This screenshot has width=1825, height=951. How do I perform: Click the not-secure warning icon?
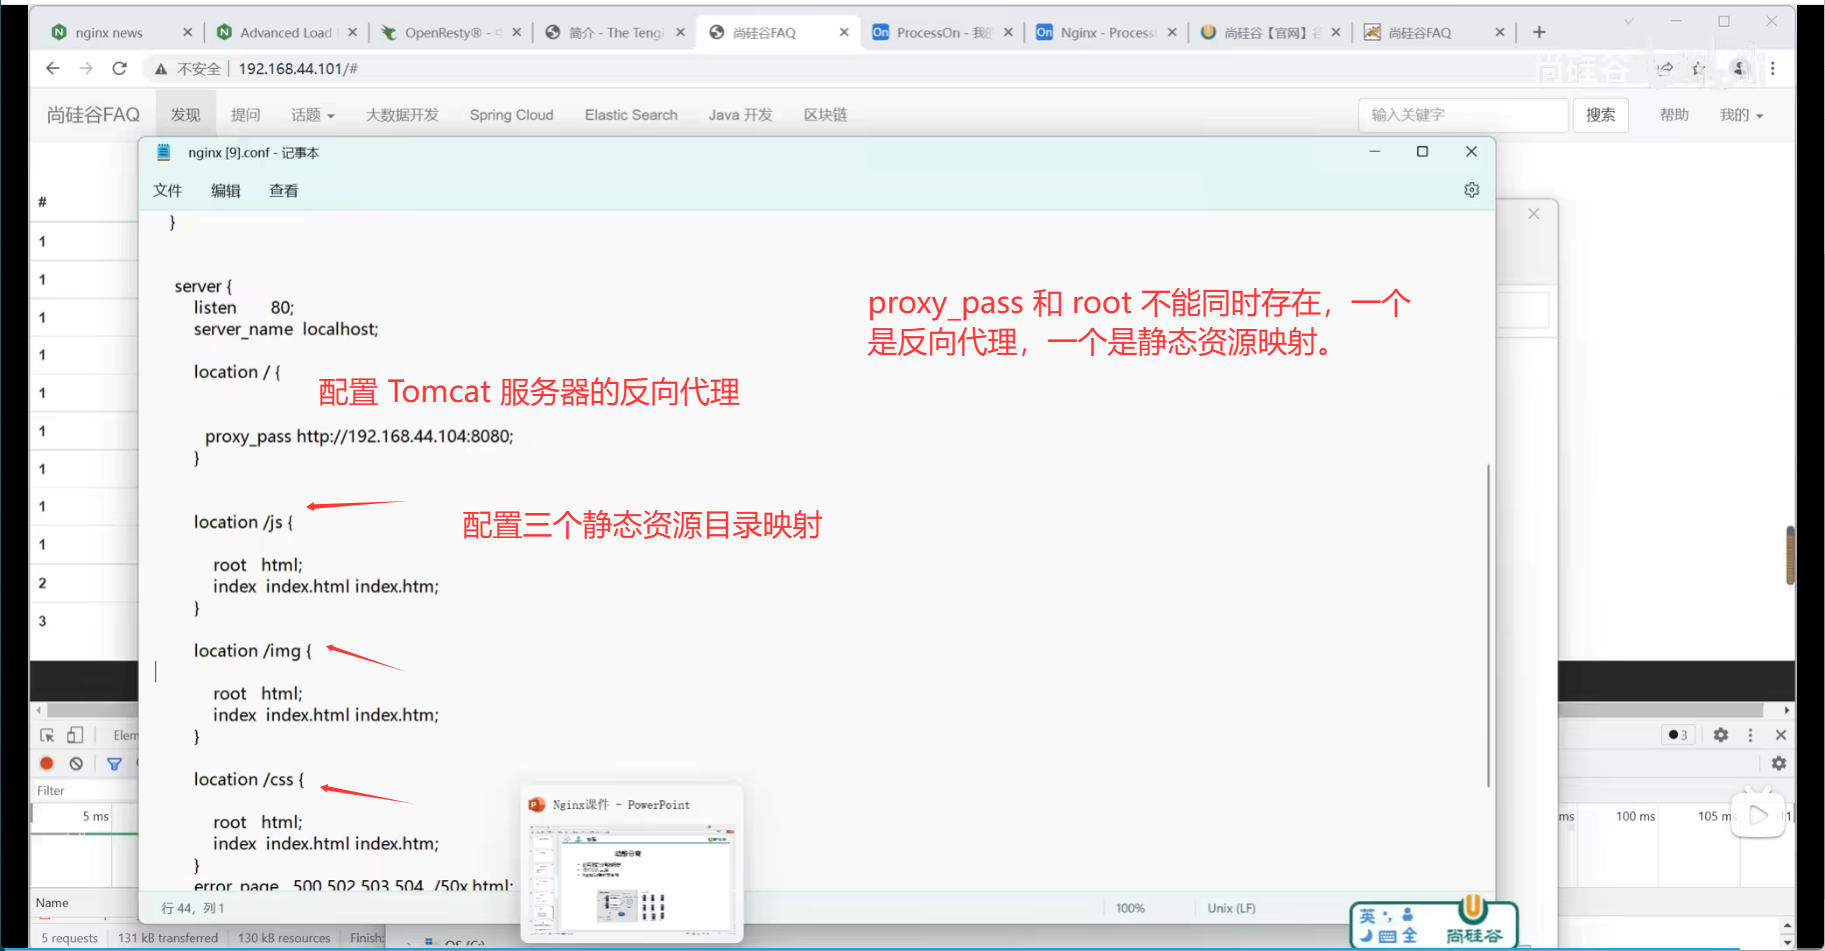[x=160, y=69]
